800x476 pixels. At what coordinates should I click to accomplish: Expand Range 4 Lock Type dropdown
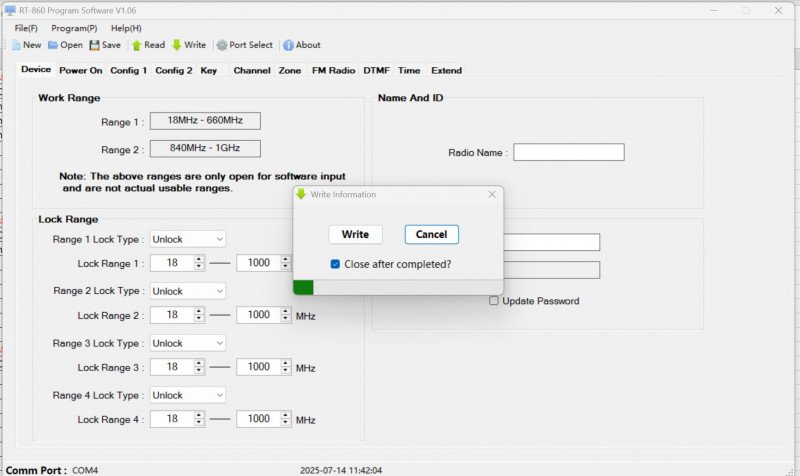click(188, 395)
